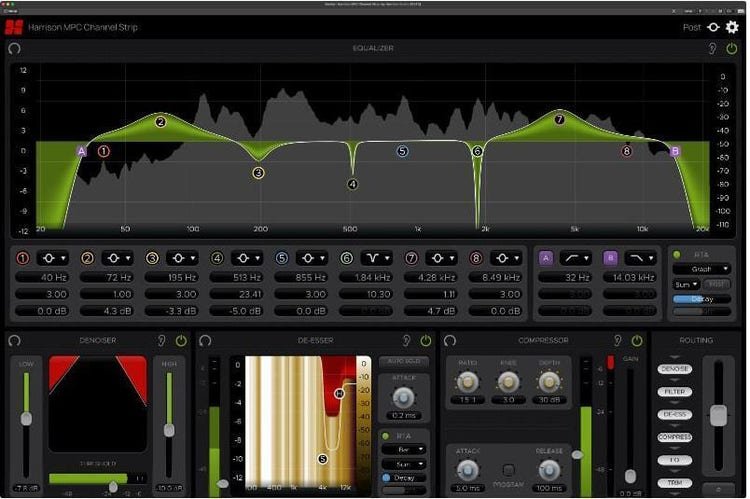Reset the Denoiser section

[x=14, y=340]
